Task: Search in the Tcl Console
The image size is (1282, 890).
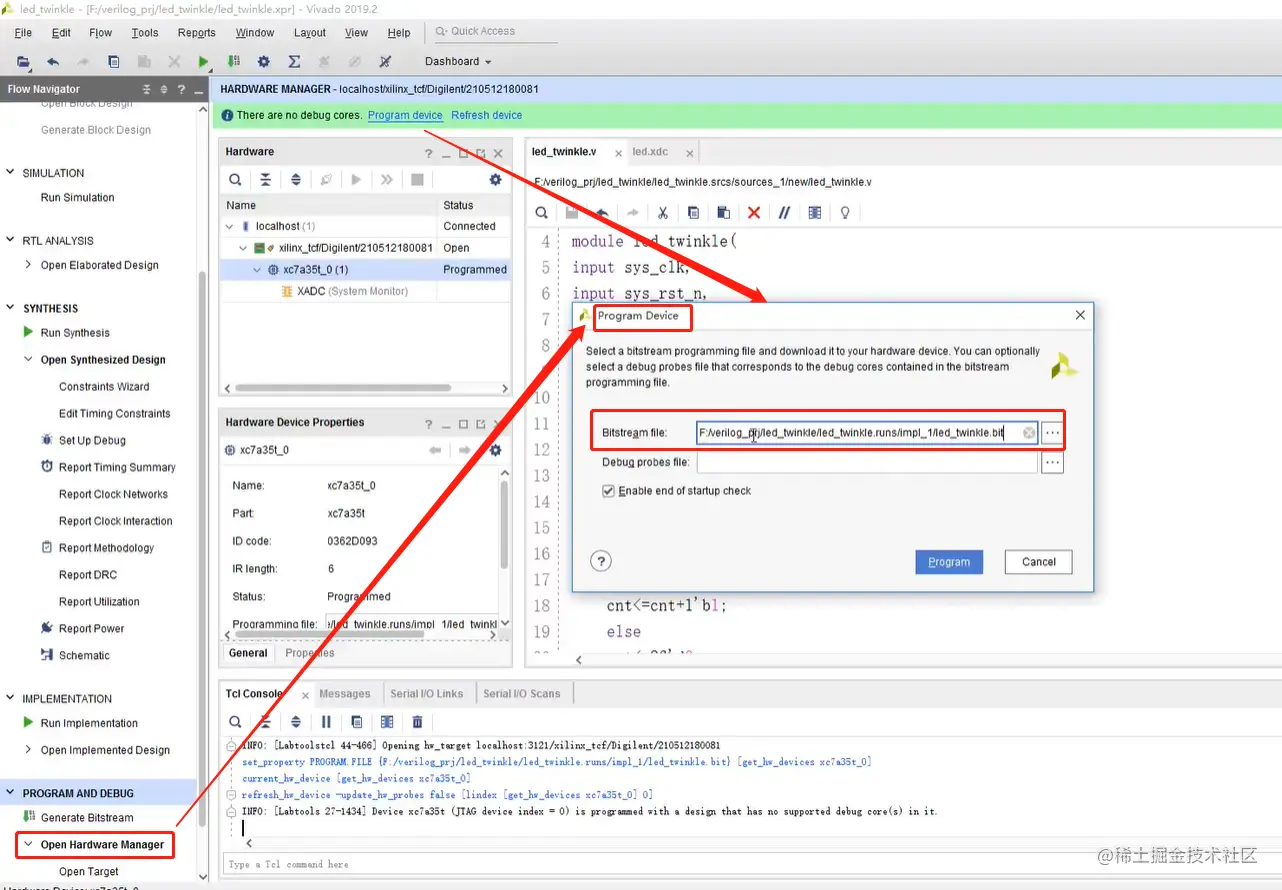Action: pyautogui.click(x=235, y=722)
